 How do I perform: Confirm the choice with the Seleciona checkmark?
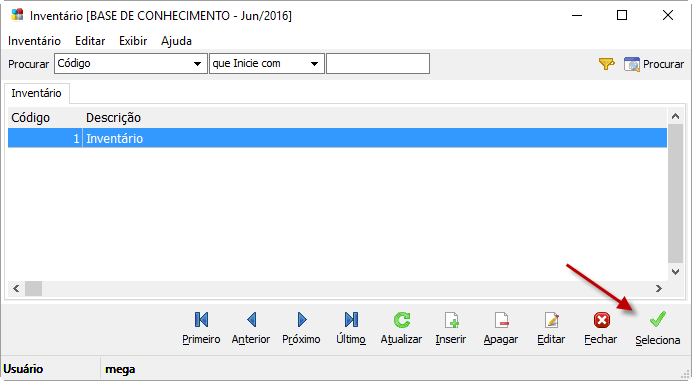tap(658, 329)
